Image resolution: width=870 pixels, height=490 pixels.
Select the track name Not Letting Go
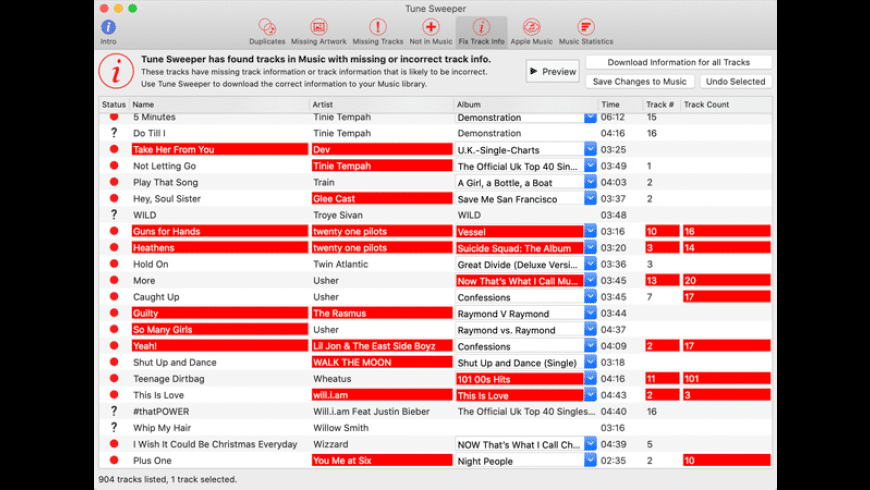(164, 165)
